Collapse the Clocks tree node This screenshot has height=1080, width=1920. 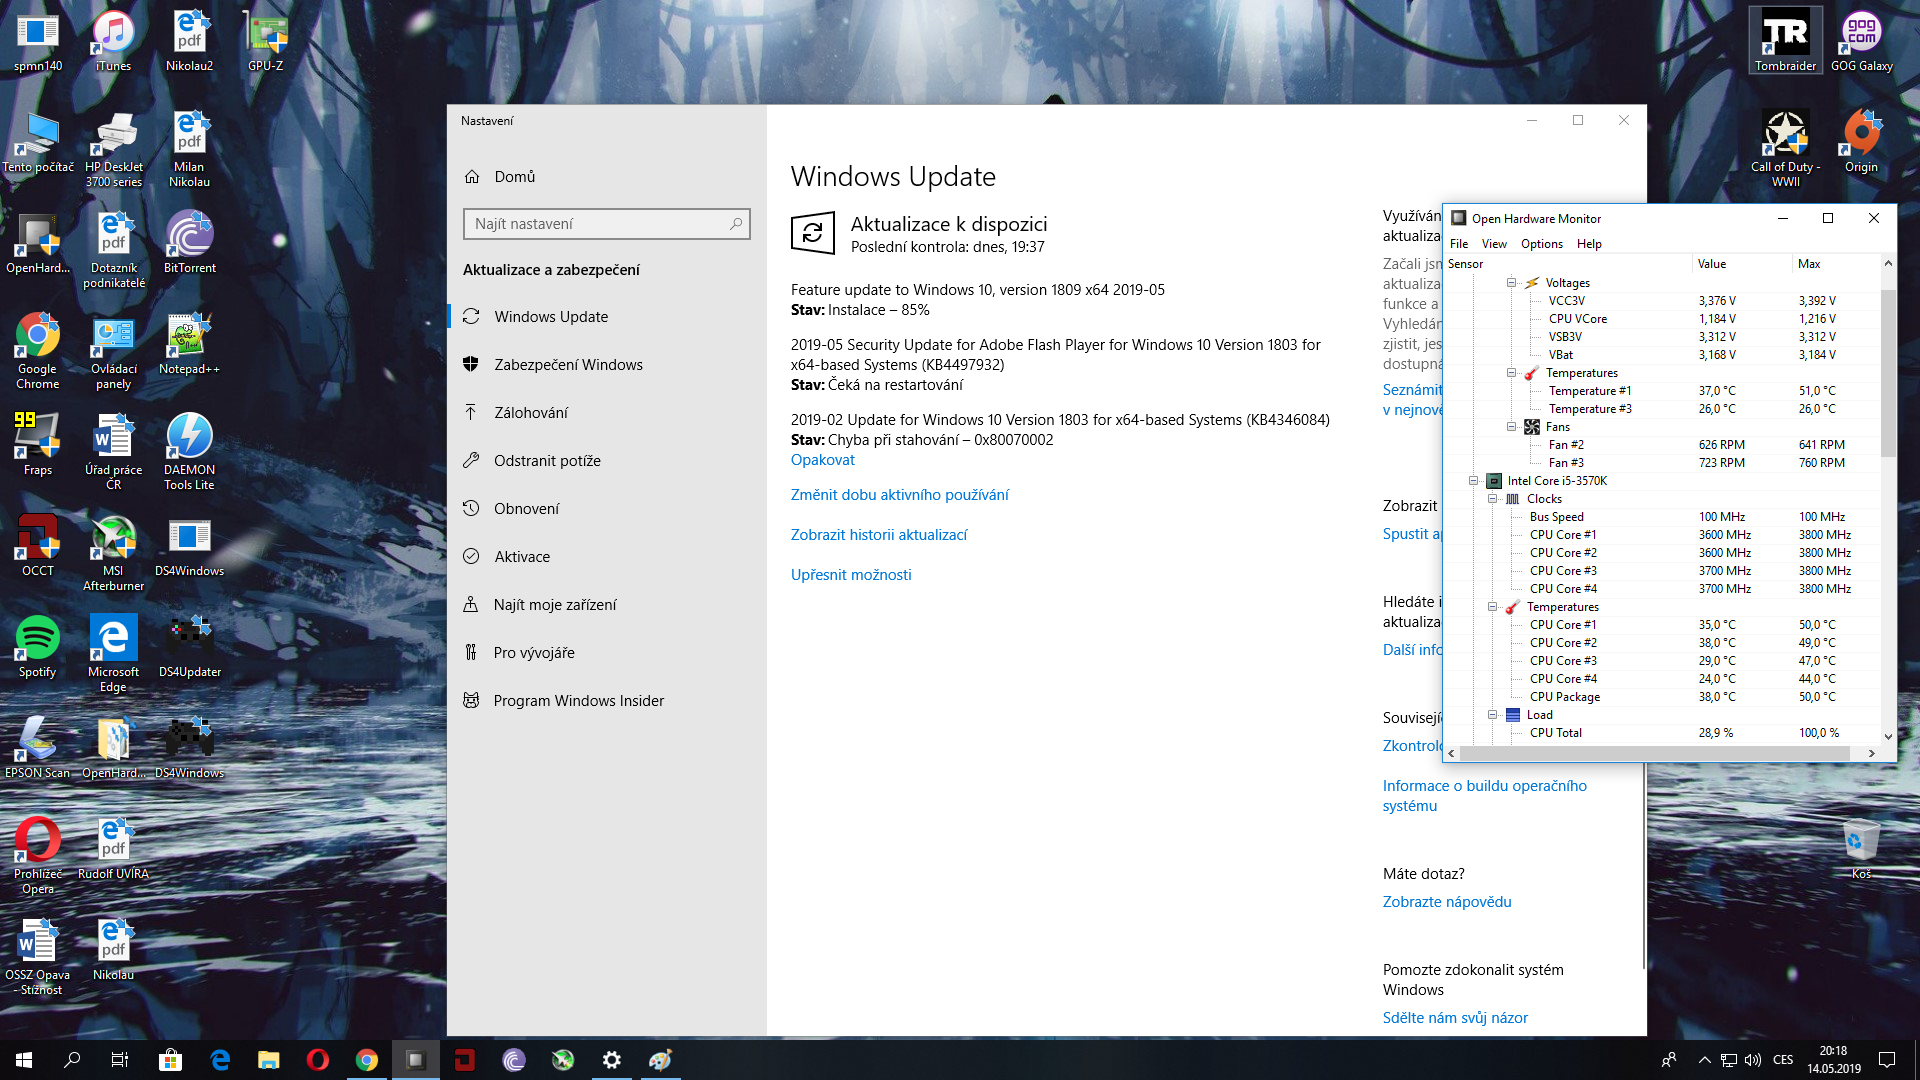pos(1492,498)
